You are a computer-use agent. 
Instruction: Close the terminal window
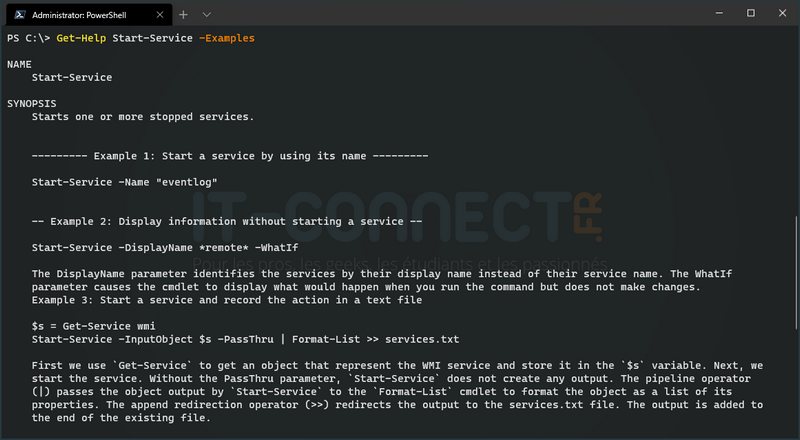tap(779, 14)
